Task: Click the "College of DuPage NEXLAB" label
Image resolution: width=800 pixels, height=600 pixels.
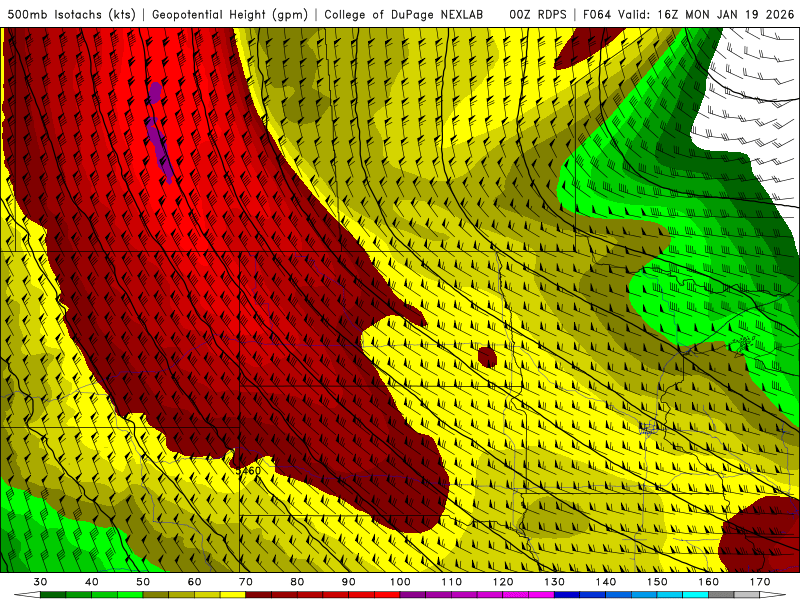Action: [404, 15]
